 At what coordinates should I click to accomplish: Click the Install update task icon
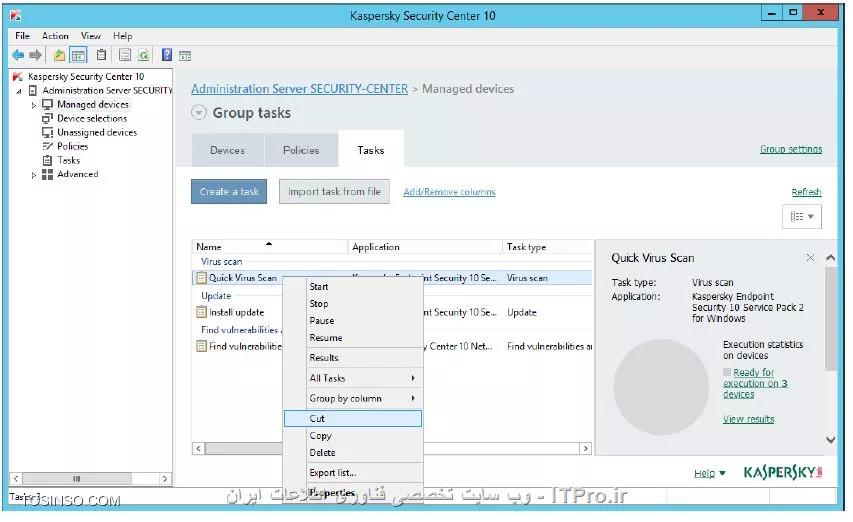click(201, 312)
